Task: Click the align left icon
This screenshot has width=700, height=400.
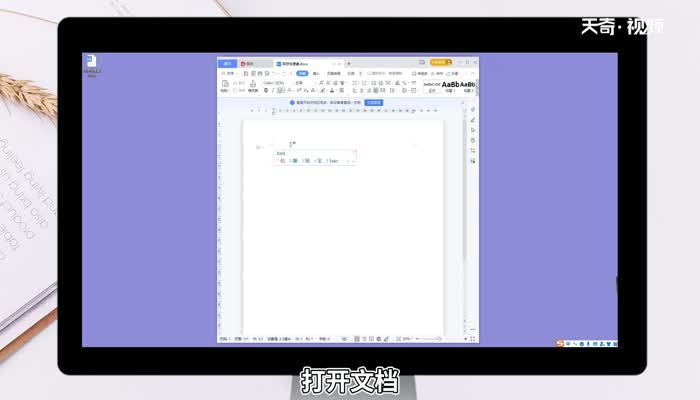Action: (354, 91)
